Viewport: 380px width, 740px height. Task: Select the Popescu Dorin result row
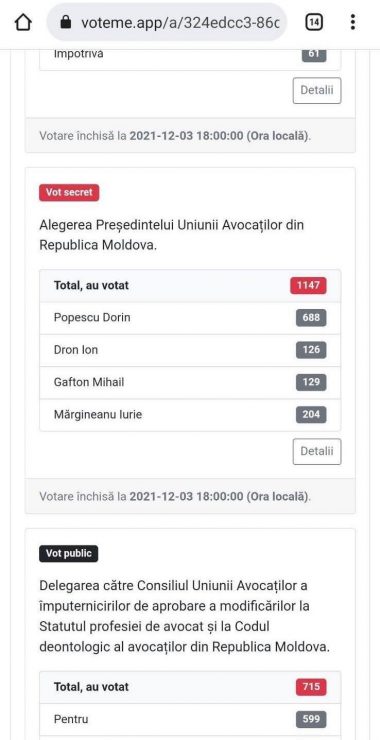coord(190,318)
